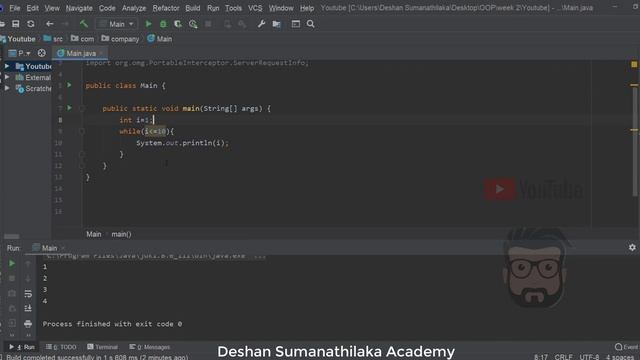Image resolution: width=640 pixels, height=360 pixels.
Task: Toggle fold marker for the while loop
Action: tap(82, 131)
